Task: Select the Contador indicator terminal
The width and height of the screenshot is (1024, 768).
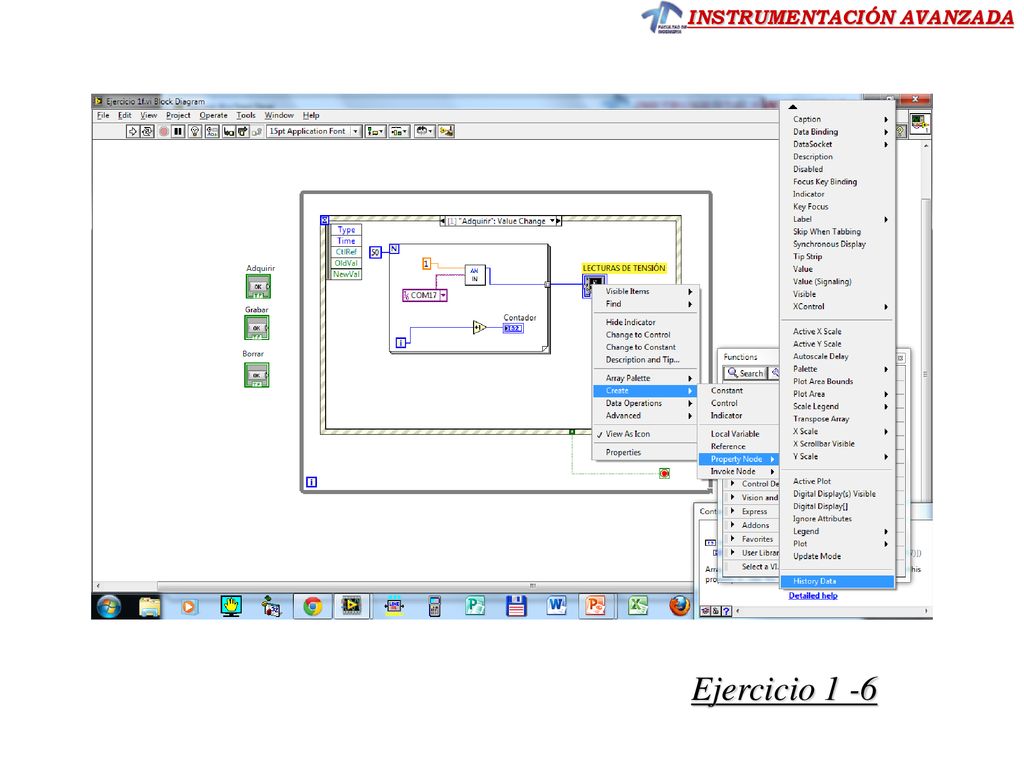Action: coord(513,328)
